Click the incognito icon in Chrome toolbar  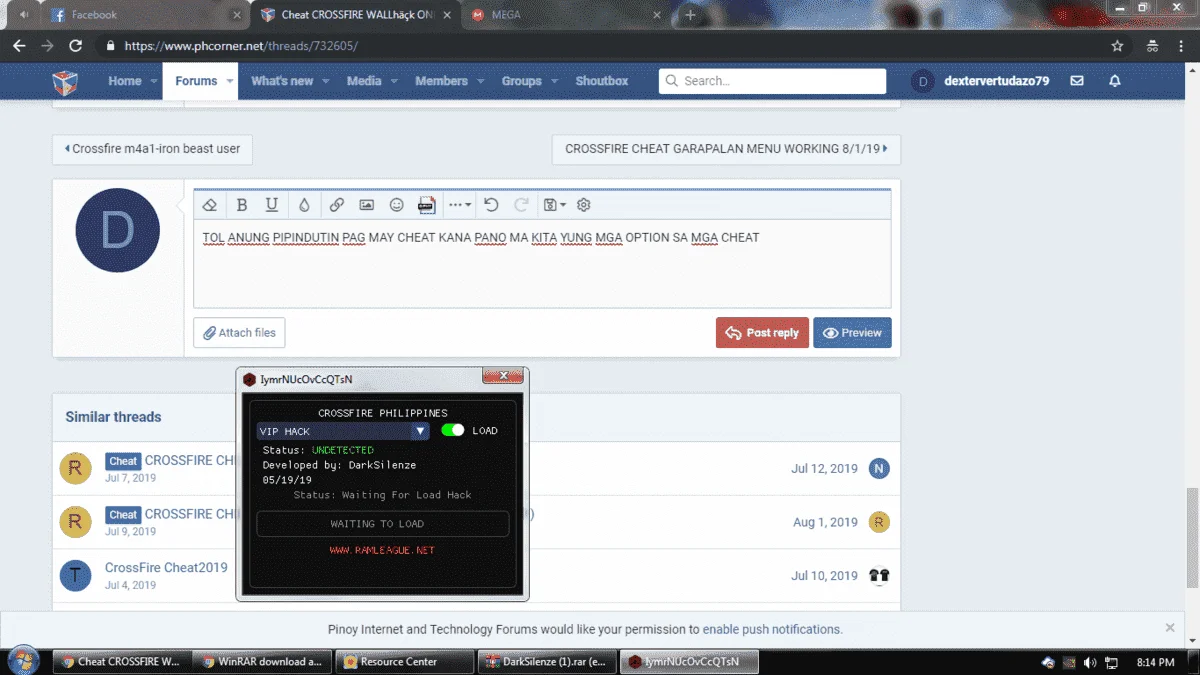coord(1152,46)
